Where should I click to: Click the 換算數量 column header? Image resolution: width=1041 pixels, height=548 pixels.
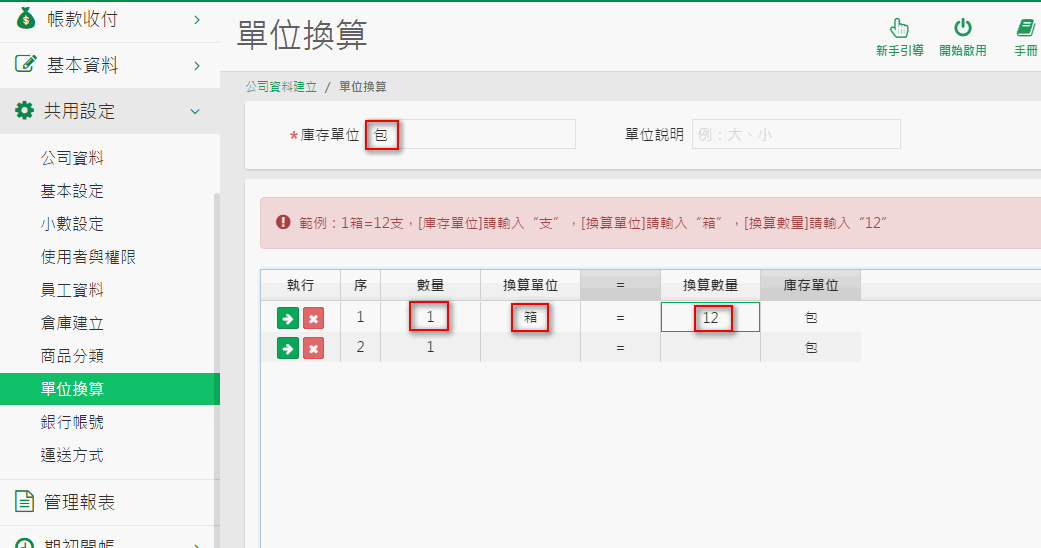[x=710, y=285]
